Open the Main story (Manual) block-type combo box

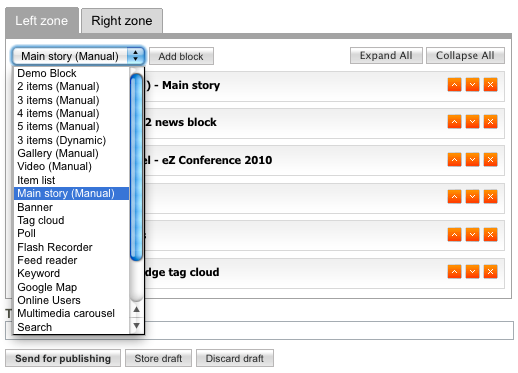78,56
